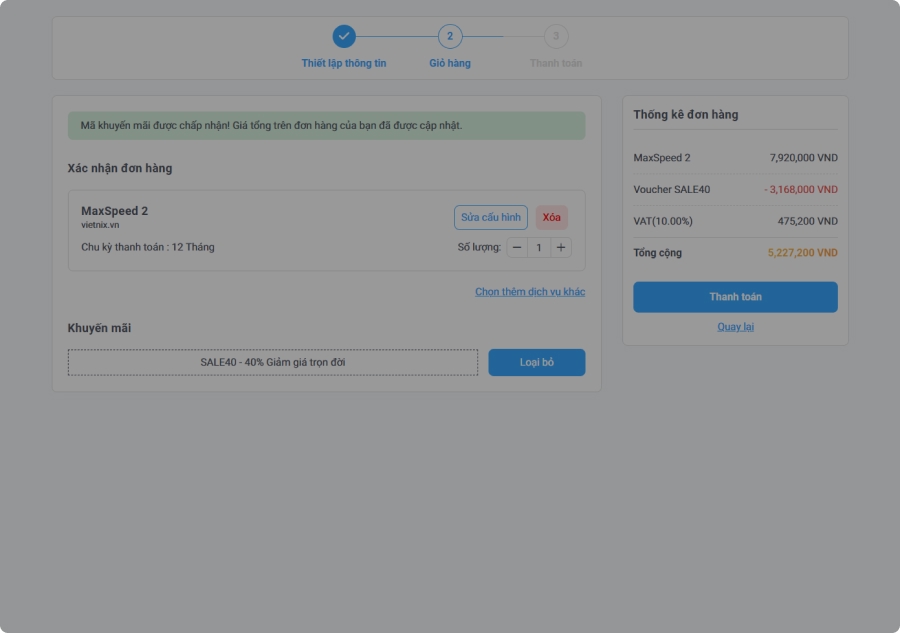Screen dimensions: 900x633
Task: Select the 'Giỏ hàng' step label
Action: (450, 63)
